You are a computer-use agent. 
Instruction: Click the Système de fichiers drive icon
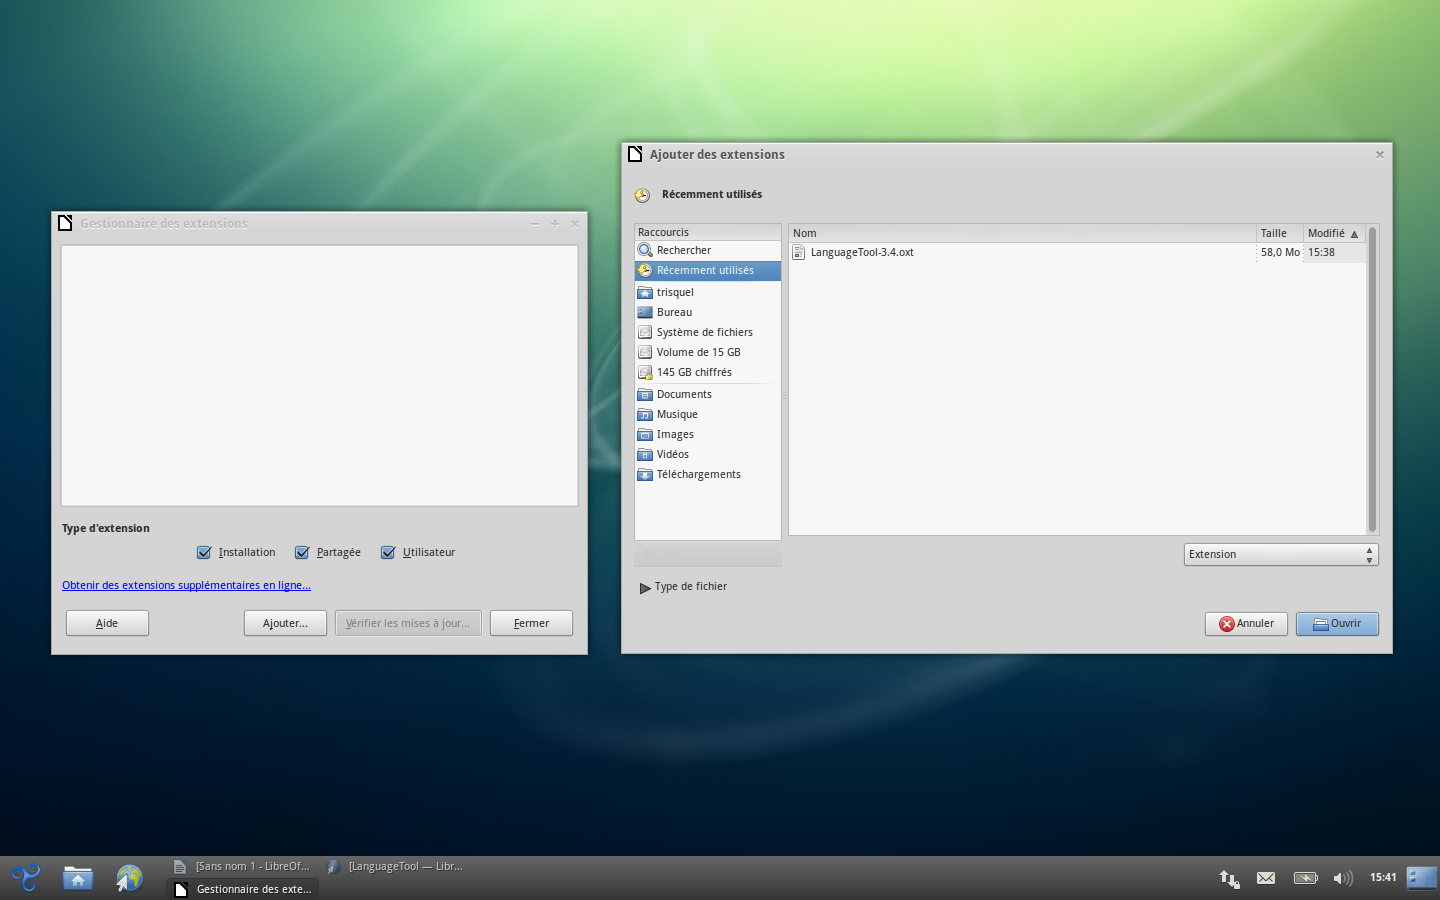[x=645, y=332]
